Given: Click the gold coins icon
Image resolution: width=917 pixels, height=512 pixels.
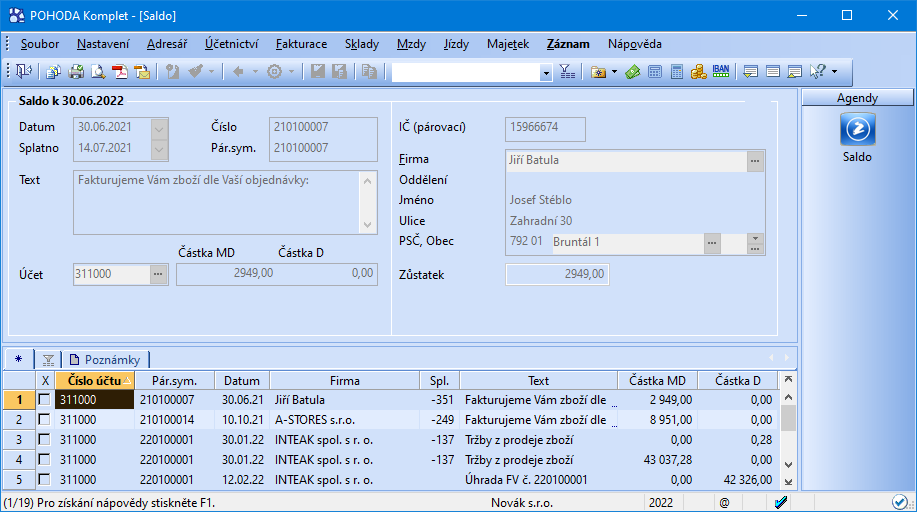Looking at the screenshot, I should tap(698, 72).
